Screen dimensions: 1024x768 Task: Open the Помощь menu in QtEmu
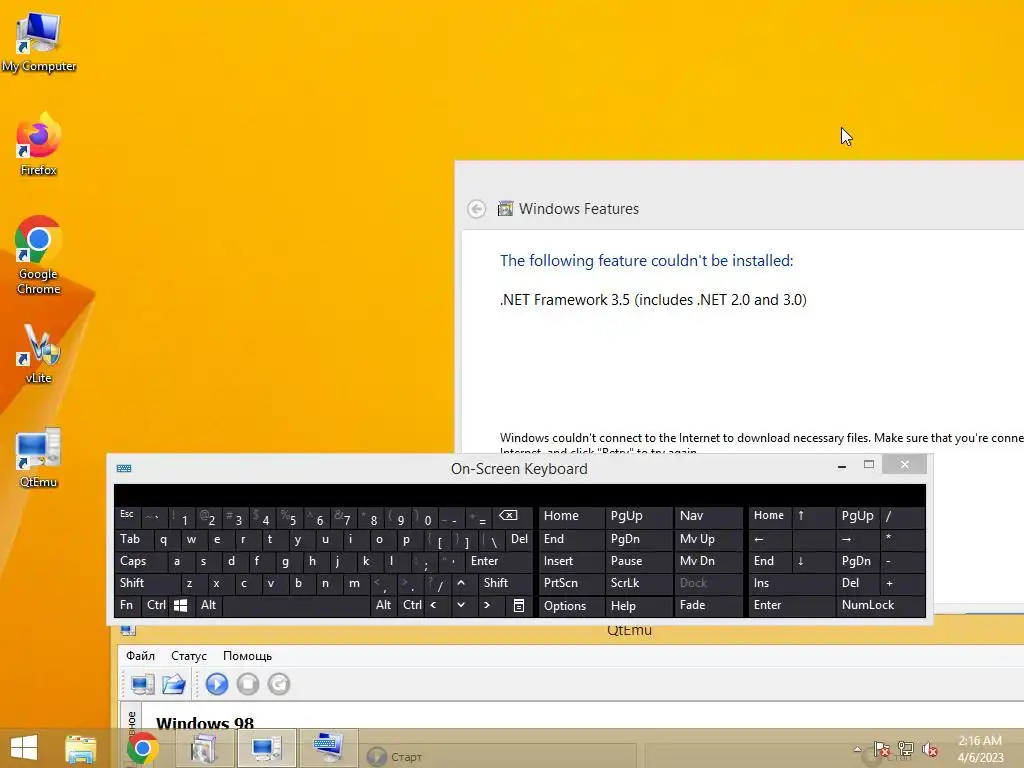click(x=248, y=656)
